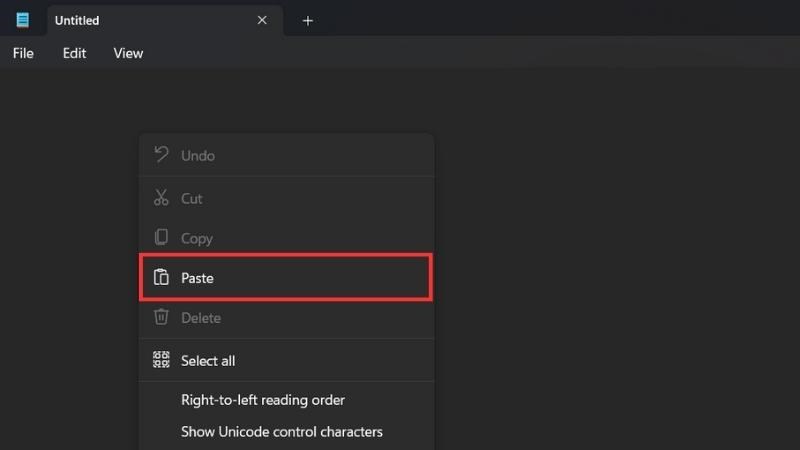Choose the Select all text label

pos(208,360)
